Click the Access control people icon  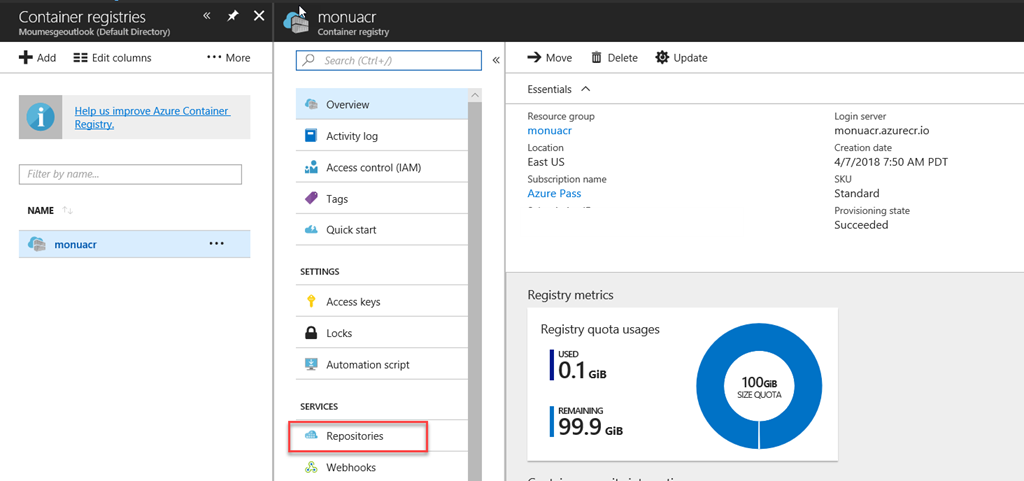point(312,168)
